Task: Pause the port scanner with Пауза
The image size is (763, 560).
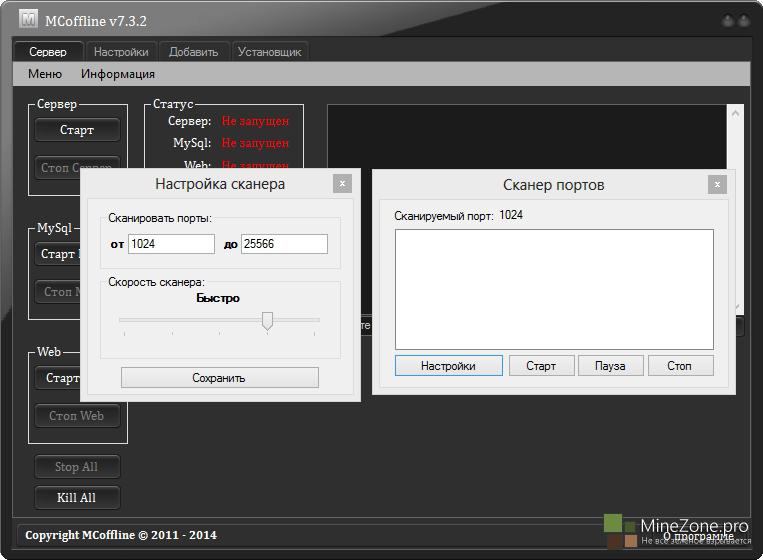Action: pyautogui.click(x=610, y=366)
